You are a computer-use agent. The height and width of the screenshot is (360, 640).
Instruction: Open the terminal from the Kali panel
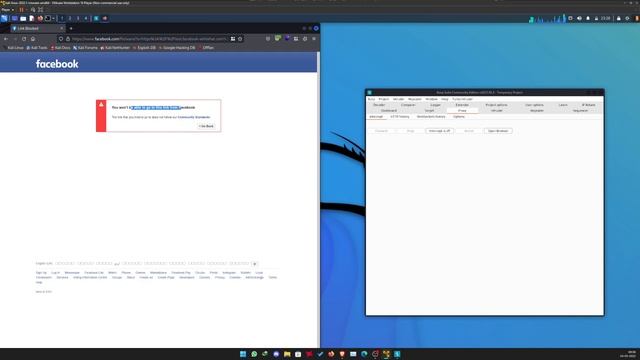click(48, 18)
